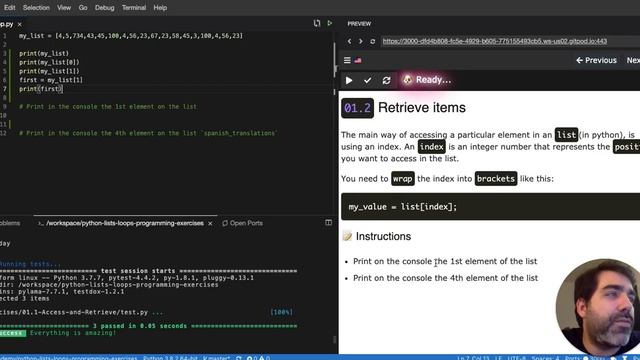Click the first = my_list[1] line

[x=51, y=80]
